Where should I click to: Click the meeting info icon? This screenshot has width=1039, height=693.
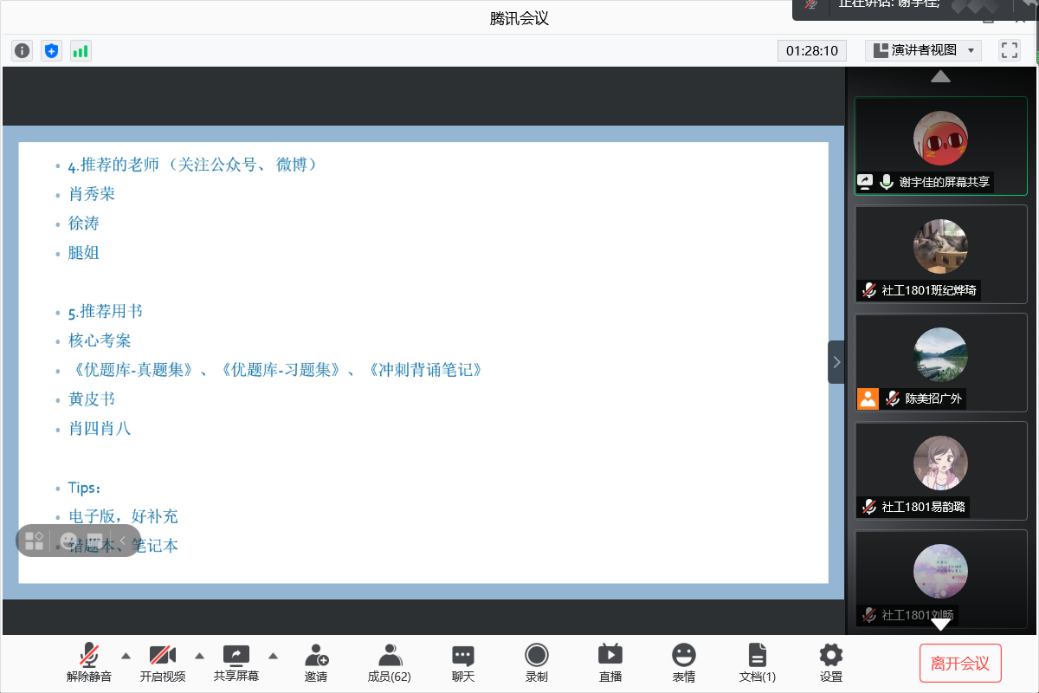[x=22, y=50]
